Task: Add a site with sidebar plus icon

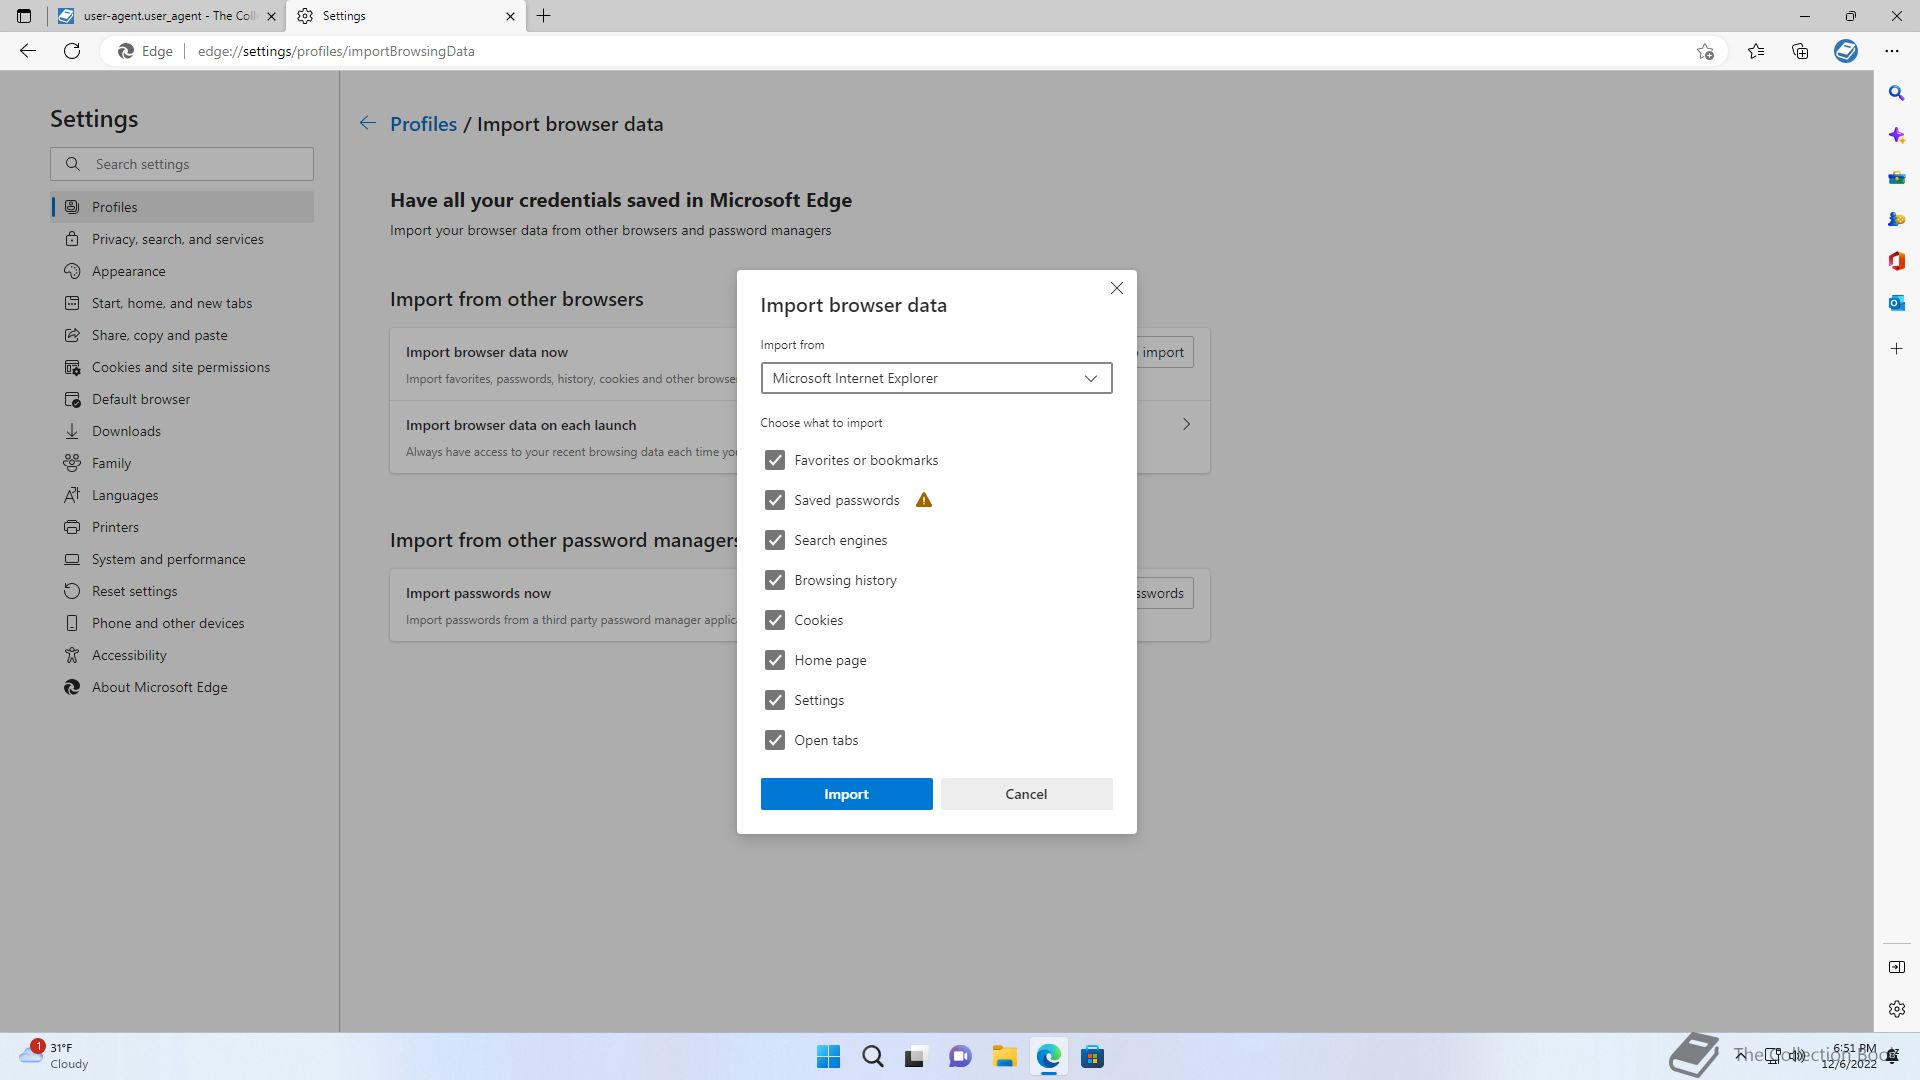Action: coord(1896,349)
